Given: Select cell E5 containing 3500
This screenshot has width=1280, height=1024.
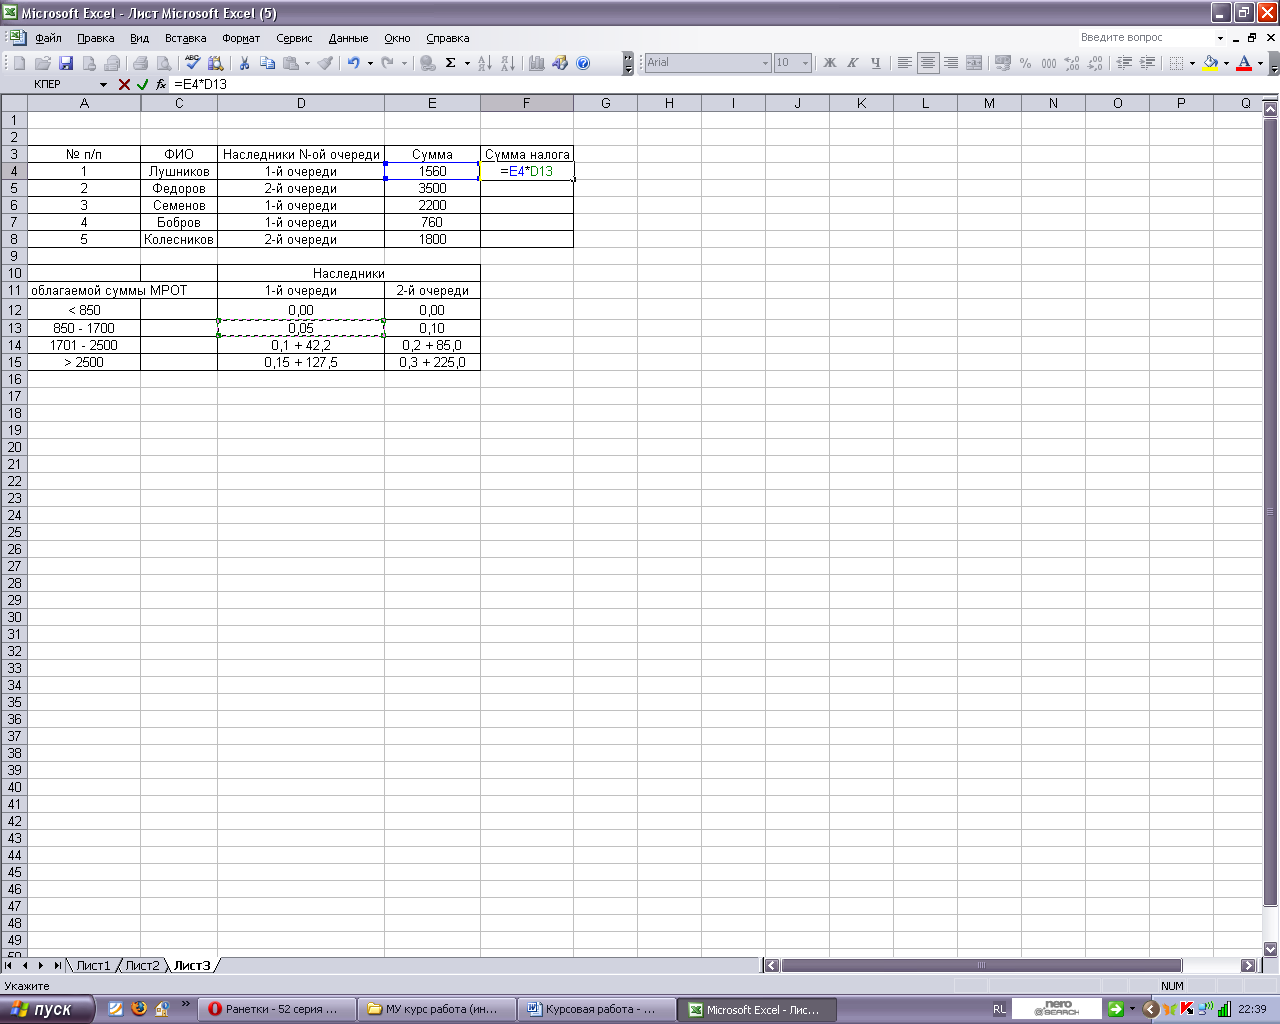Looking at the screenshot, I should coord(432,188).
